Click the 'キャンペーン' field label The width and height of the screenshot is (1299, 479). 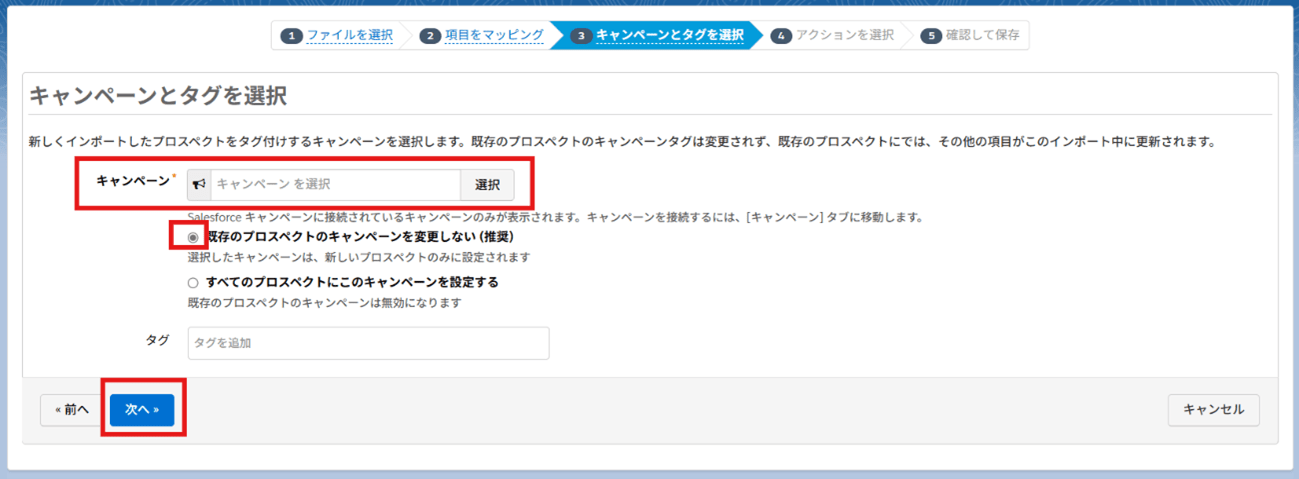click(133, 181)
